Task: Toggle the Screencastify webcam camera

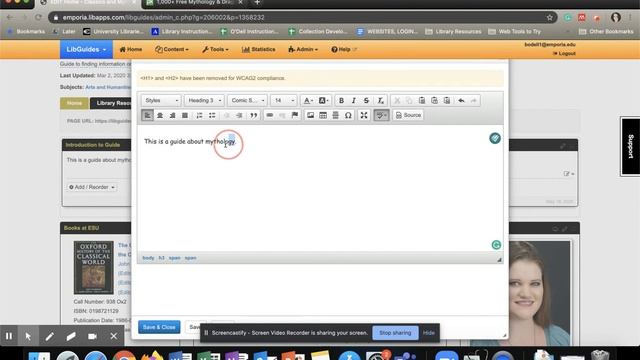Action: tap(92, 336)
